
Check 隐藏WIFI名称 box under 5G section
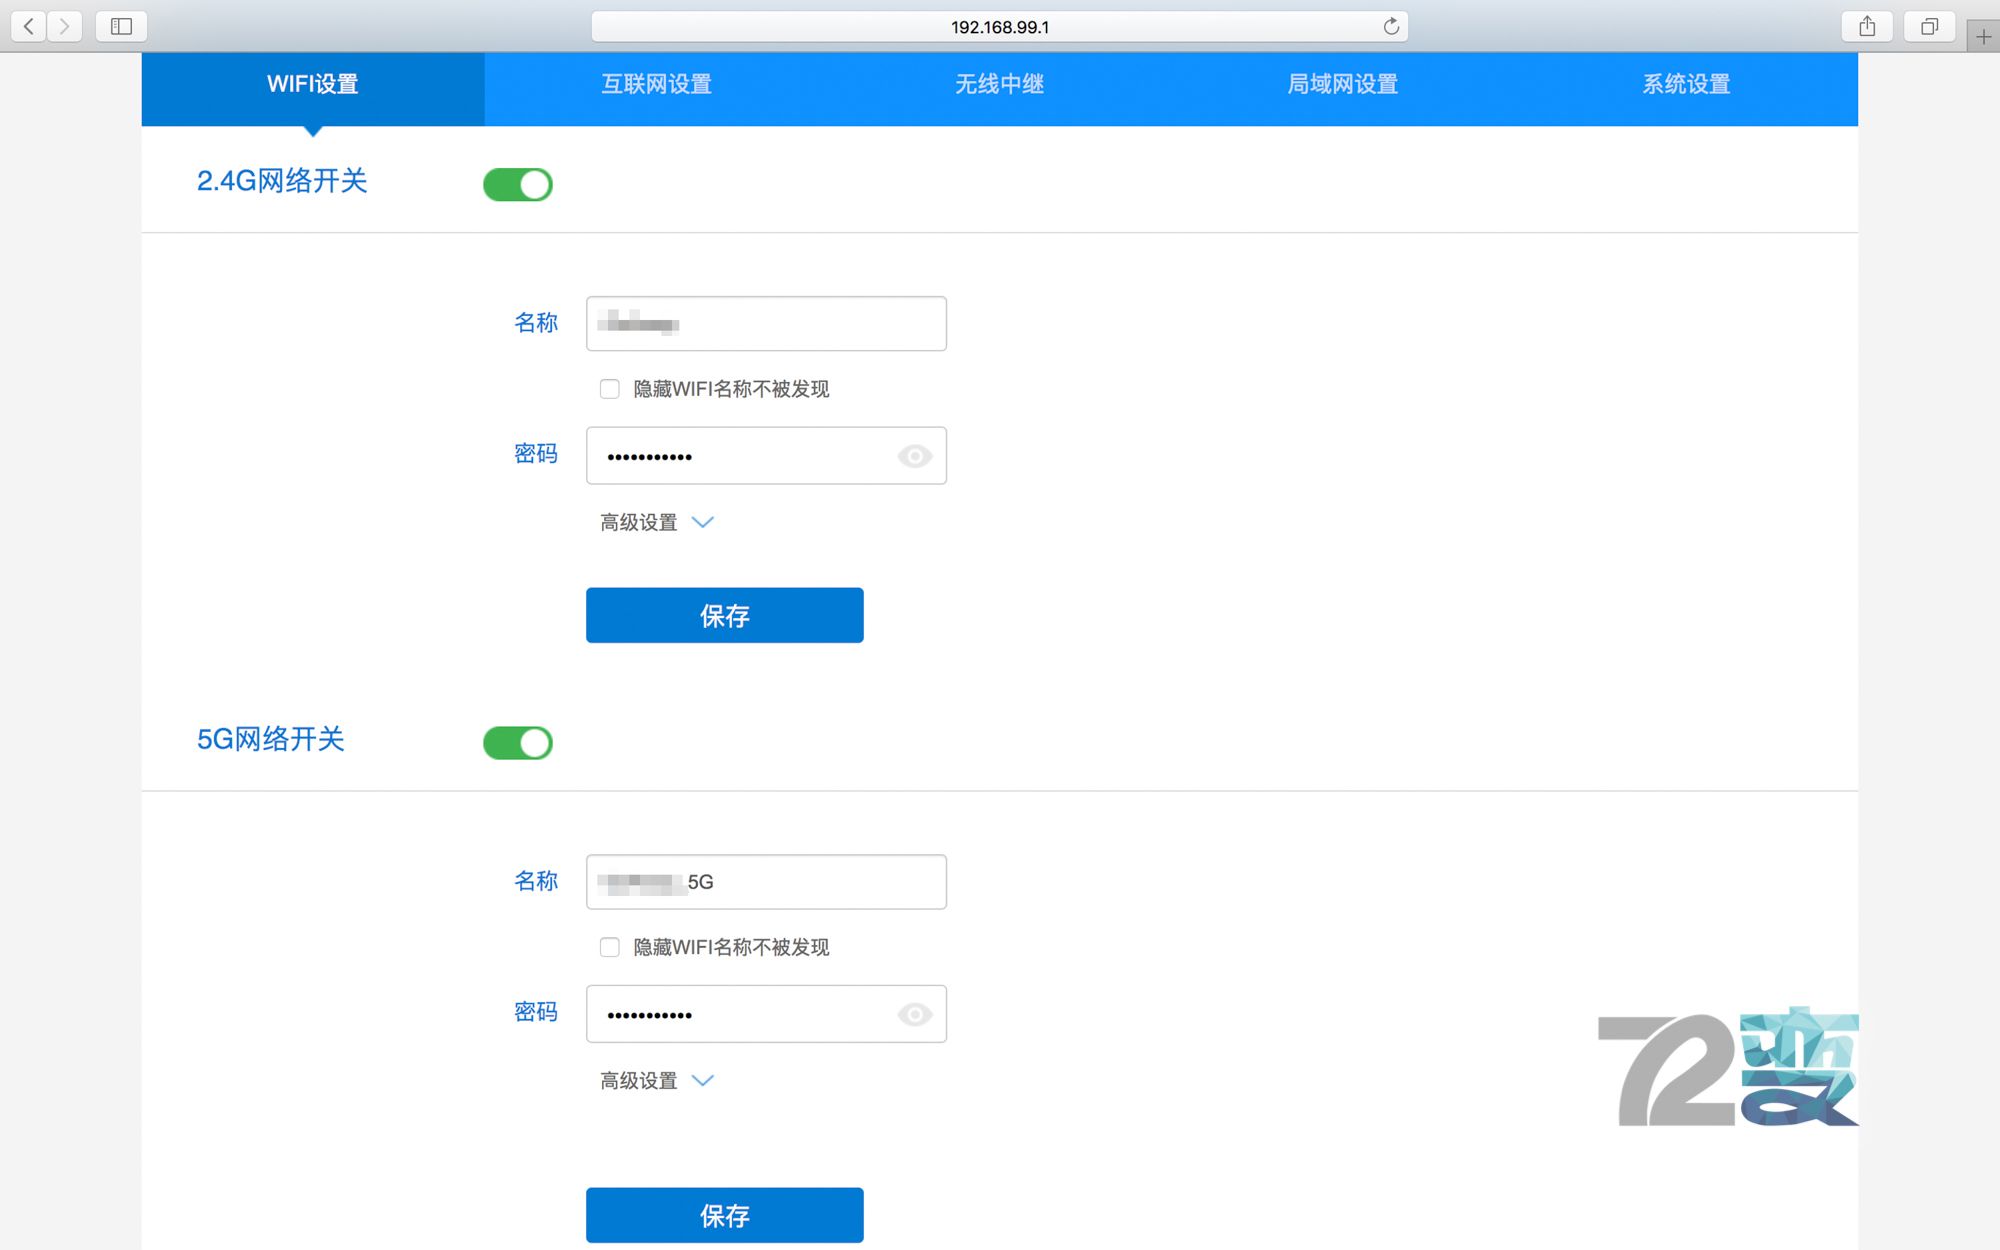point(609,947)
